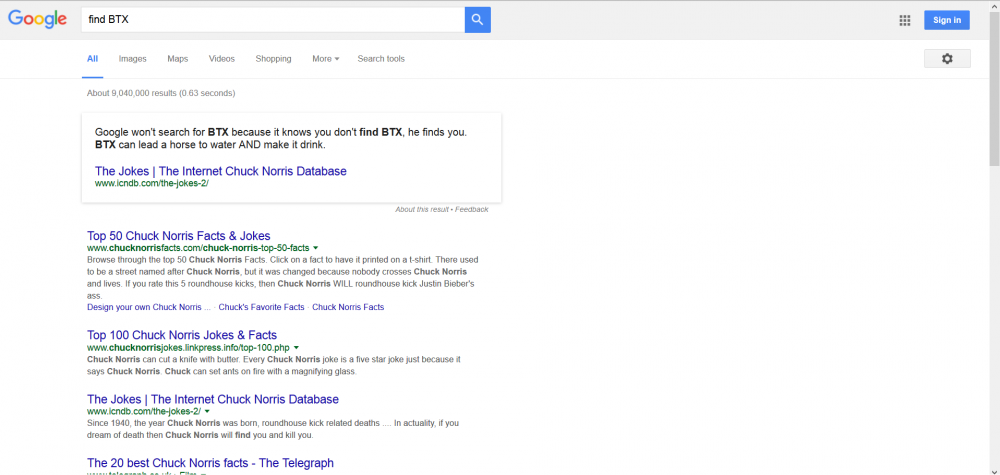The height and width of the screenshot is (475, 1000).
Task: Click the blue magnifier search button
Action: tap(477, 19)
